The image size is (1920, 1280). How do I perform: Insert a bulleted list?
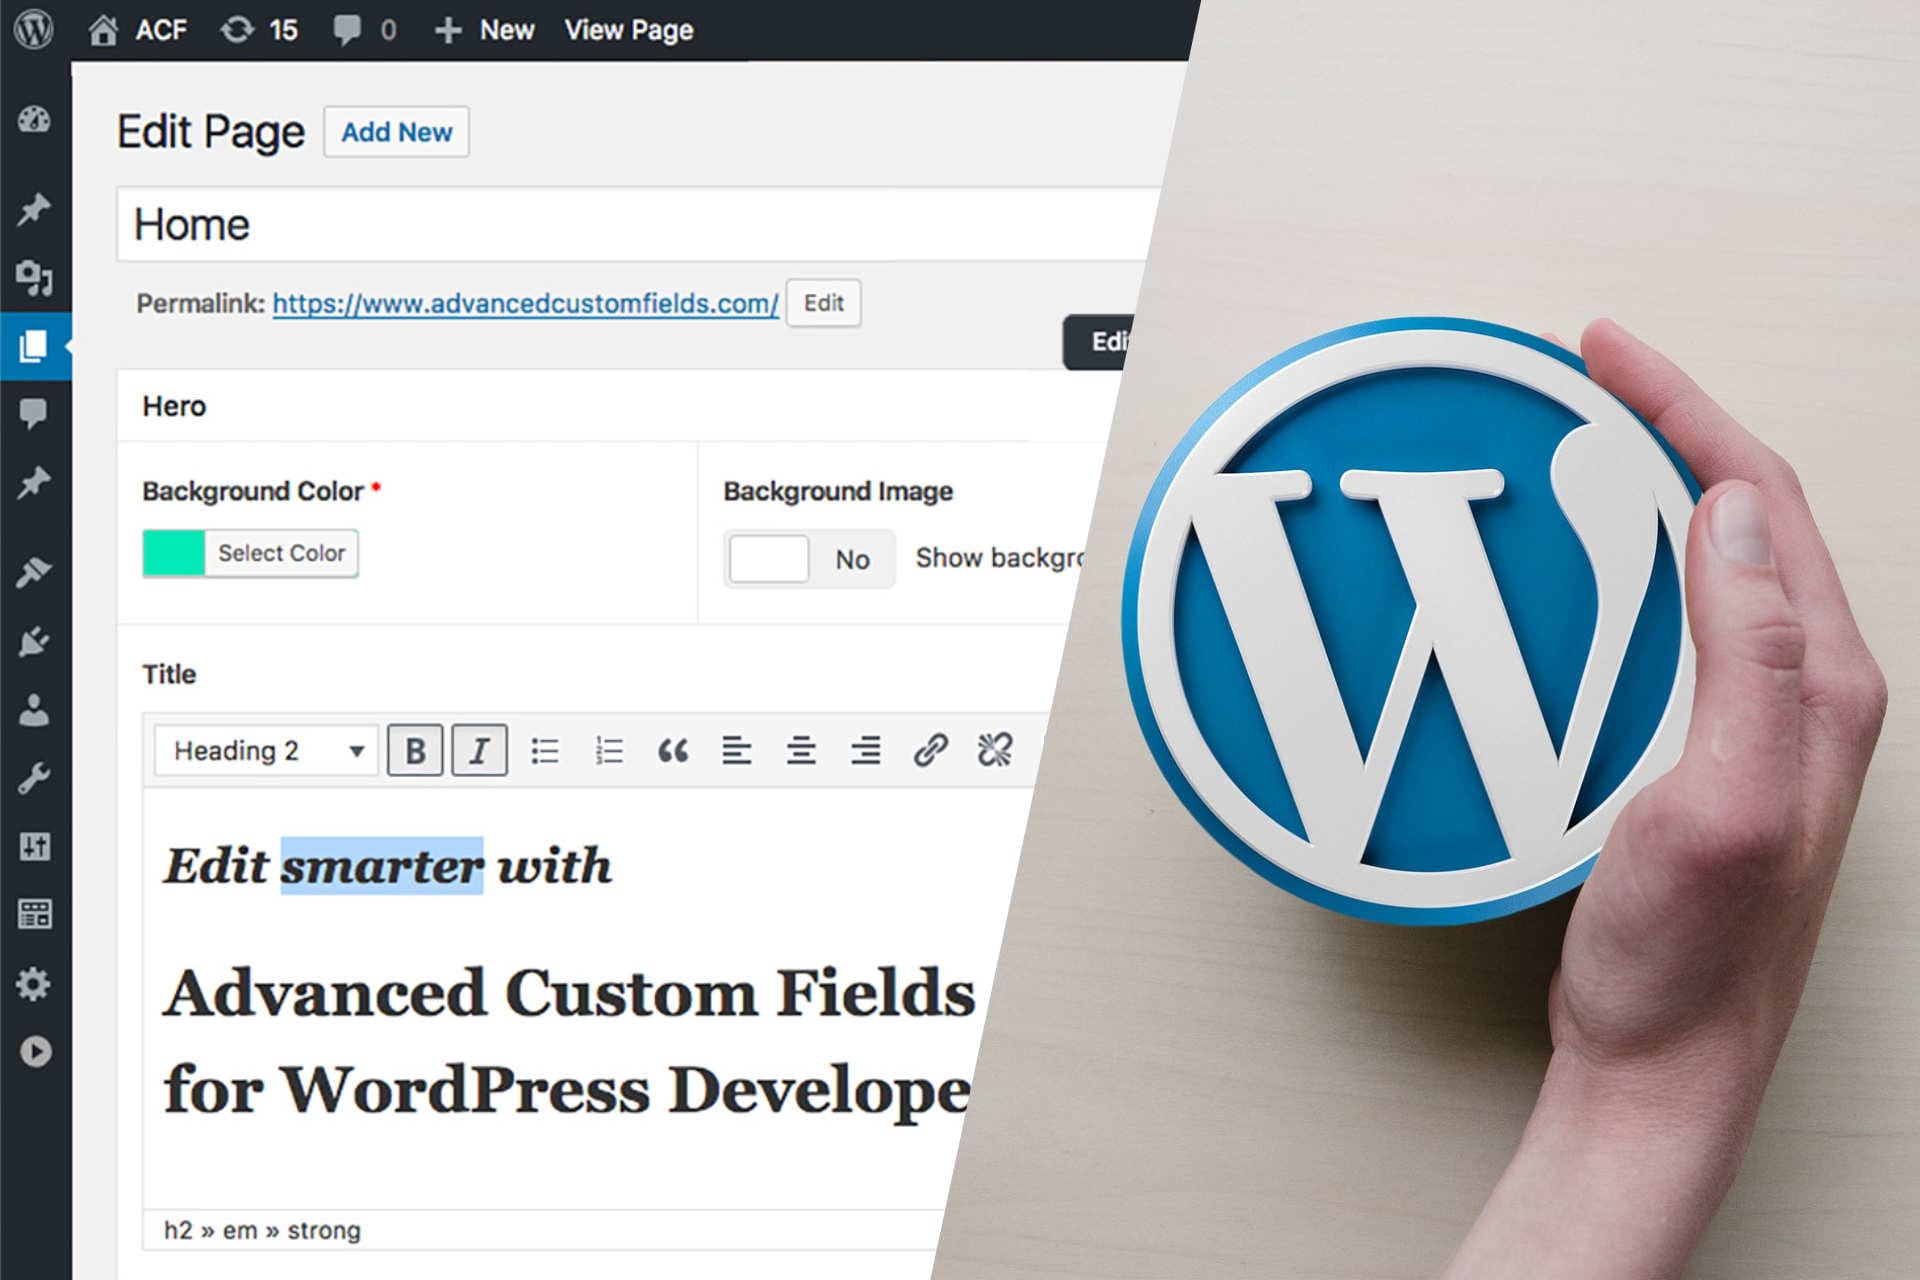click(545, 750)
